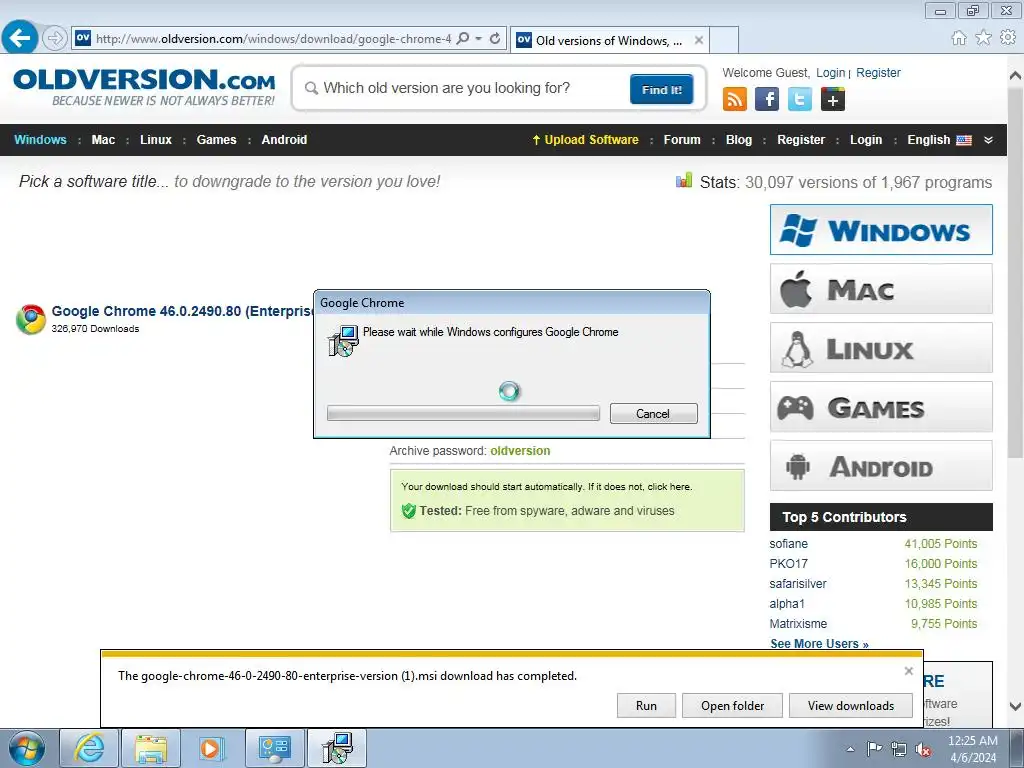The image size is (1024, 768).
Task: Open the Windows Start orb
Action: [x=27, y=748]
